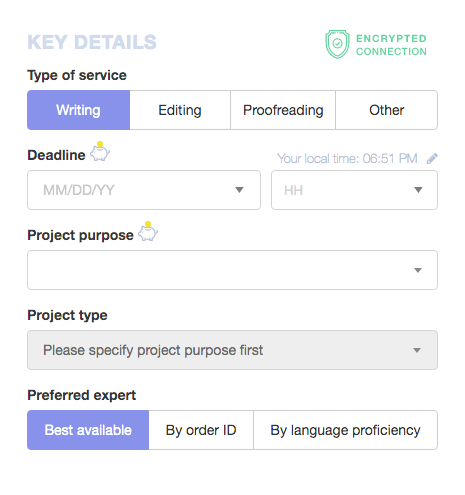Screen dimensions: 465x495
Task: Click the arrow in the Project purpose field
Action: click(418, 270)
